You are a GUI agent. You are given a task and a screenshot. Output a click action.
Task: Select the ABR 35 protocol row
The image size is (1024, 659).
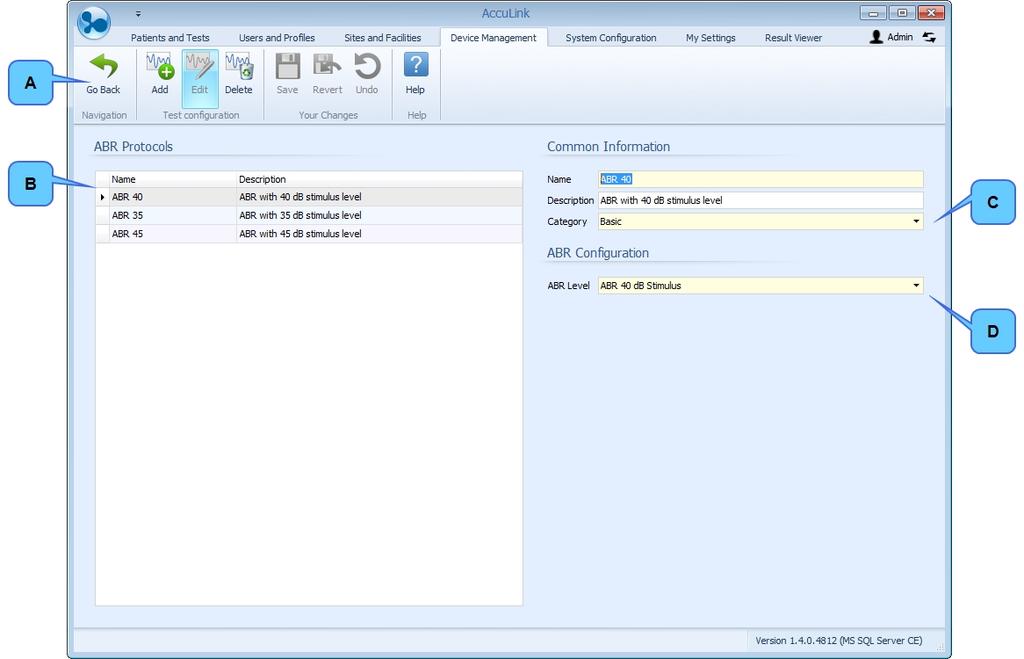click(309, 215)
